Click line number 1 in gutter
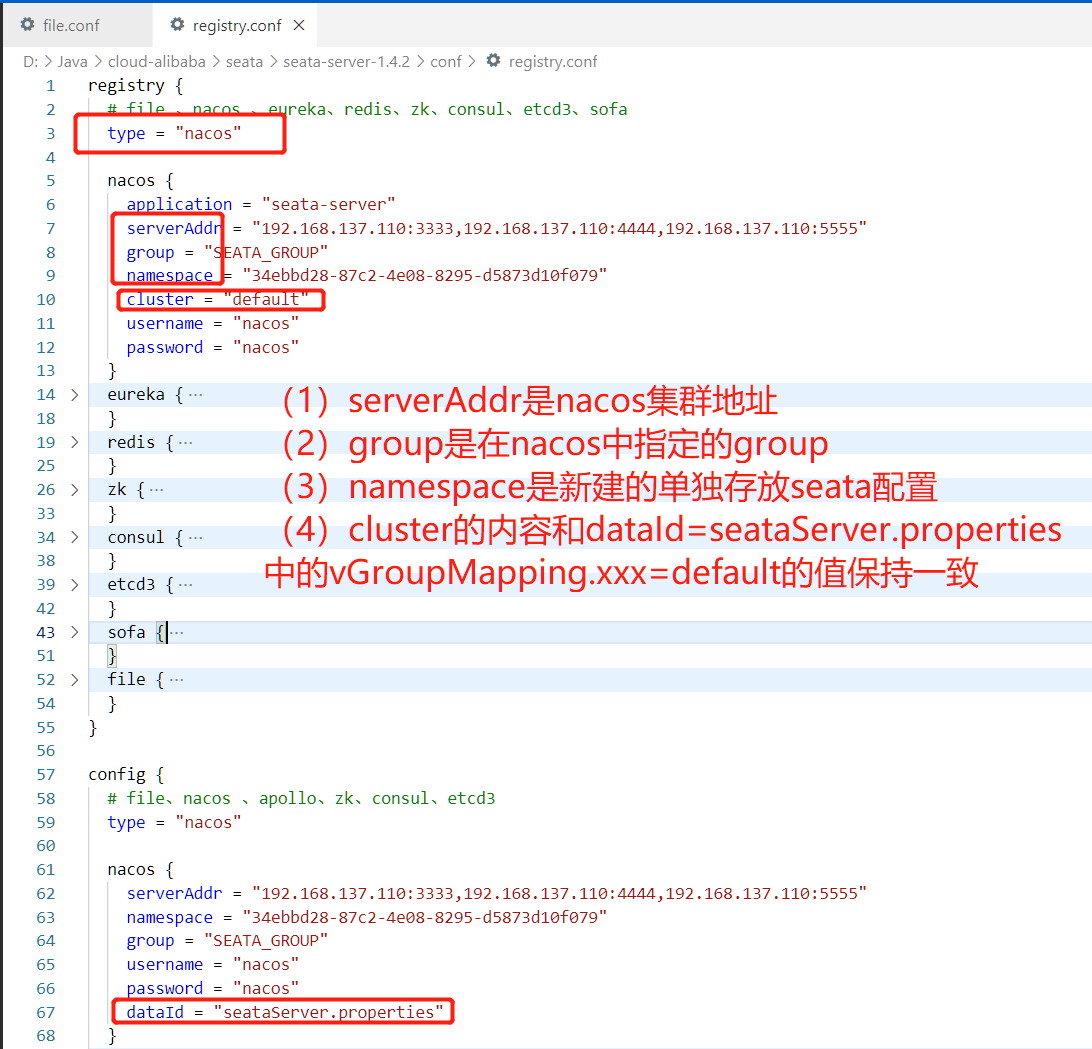1092x1049 pixels. tap(50, 86)
